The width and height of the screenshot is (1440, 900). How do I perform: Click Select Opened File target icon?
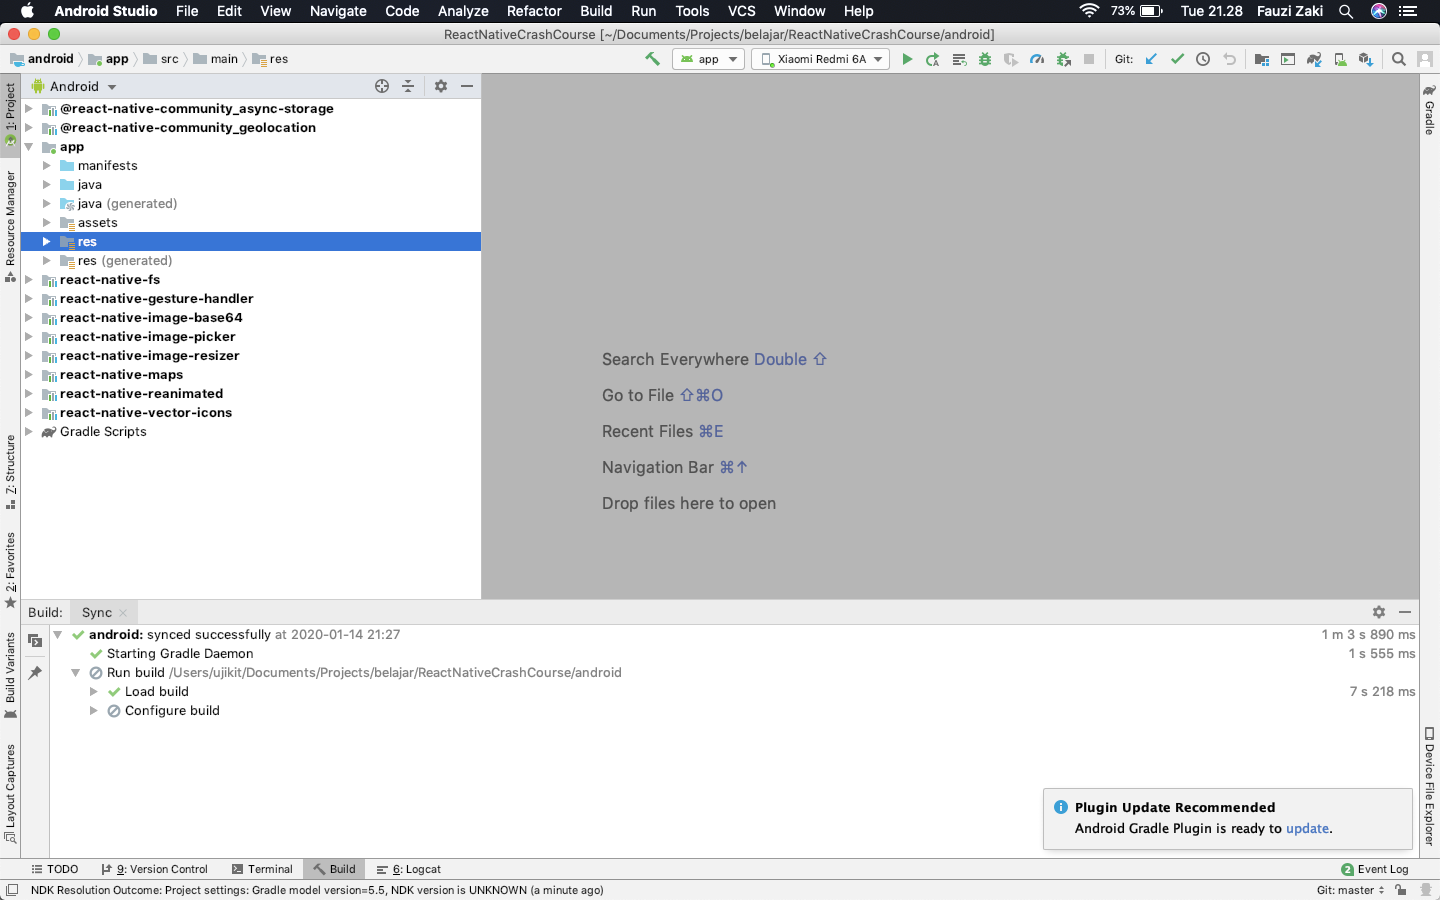(382, 86)
